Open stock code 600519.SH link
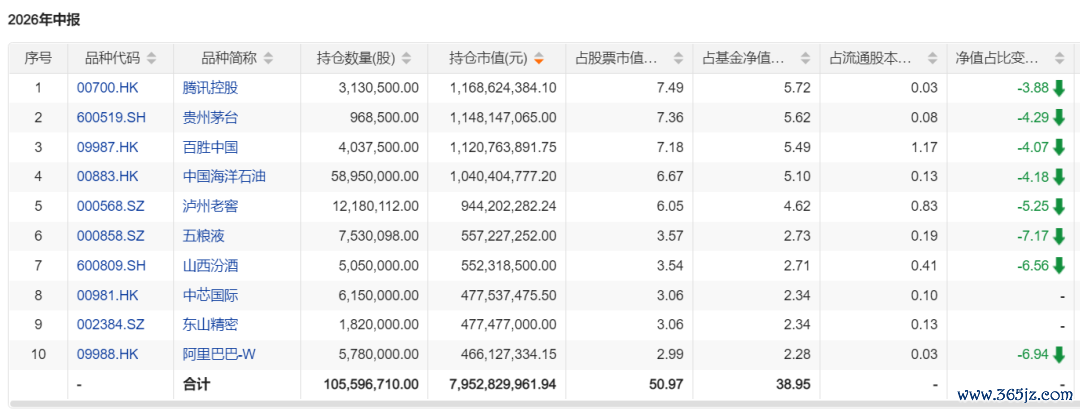1080x410 pixels. tap(111, 117)
